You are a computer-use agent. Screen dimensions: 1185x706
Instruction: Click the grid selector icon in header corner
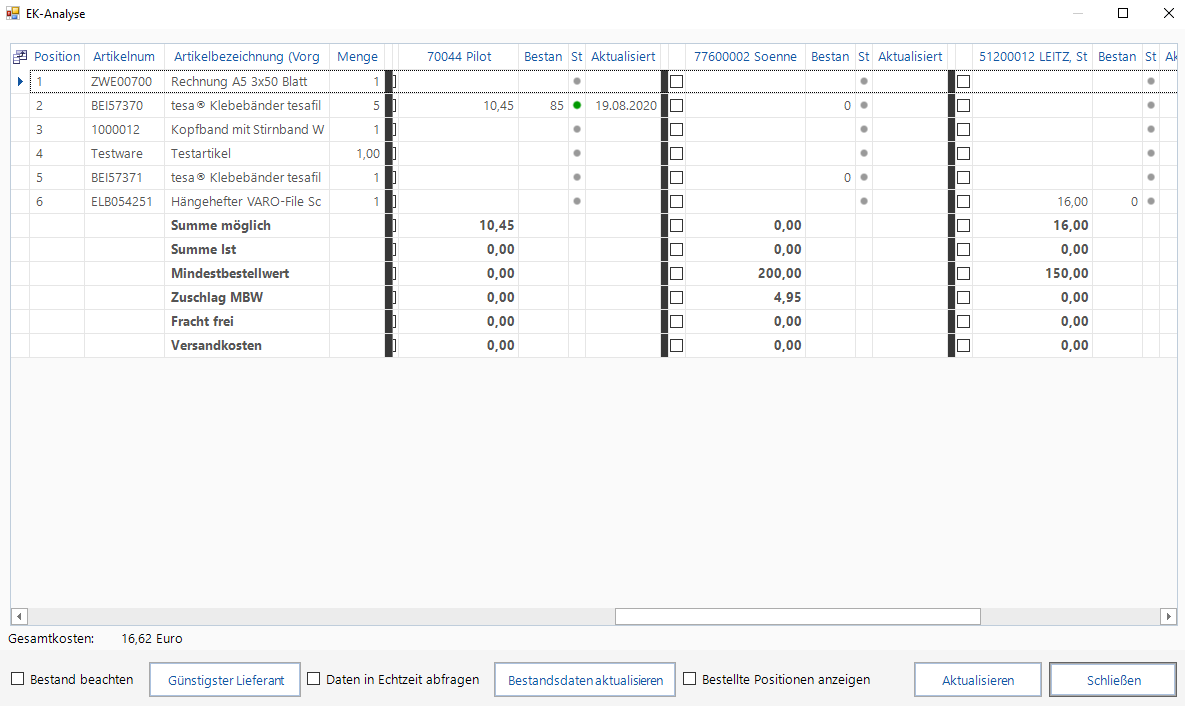pos(20,57)
